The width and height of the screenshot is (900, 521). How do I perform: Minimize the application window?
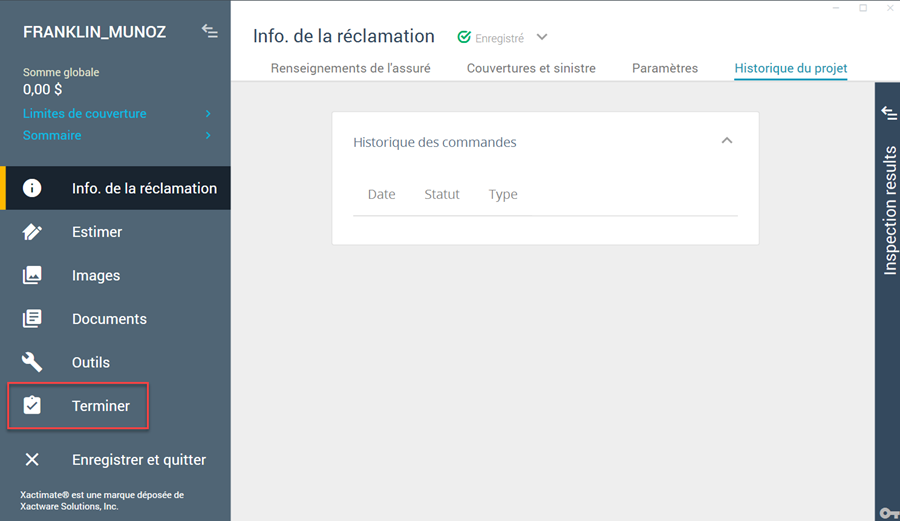[x=836, y=8]
